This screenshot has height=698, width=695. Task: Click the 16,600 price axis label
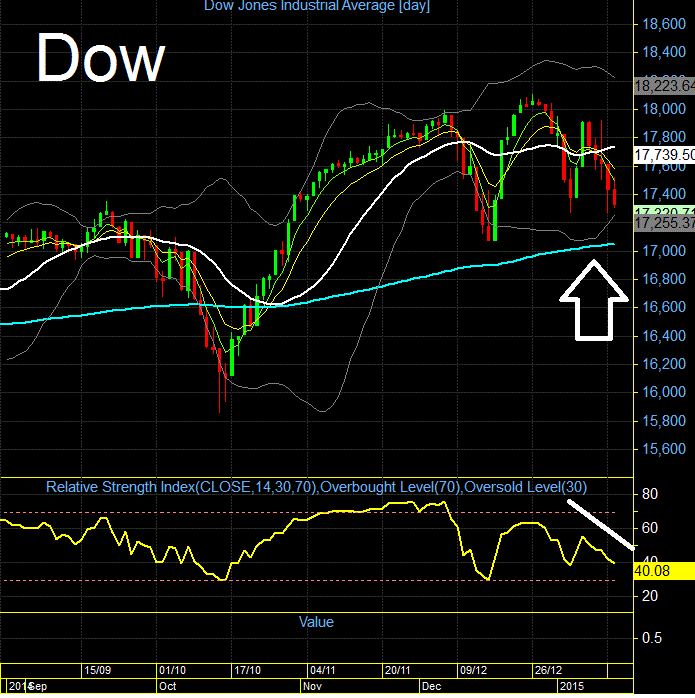tap(663, 307)
